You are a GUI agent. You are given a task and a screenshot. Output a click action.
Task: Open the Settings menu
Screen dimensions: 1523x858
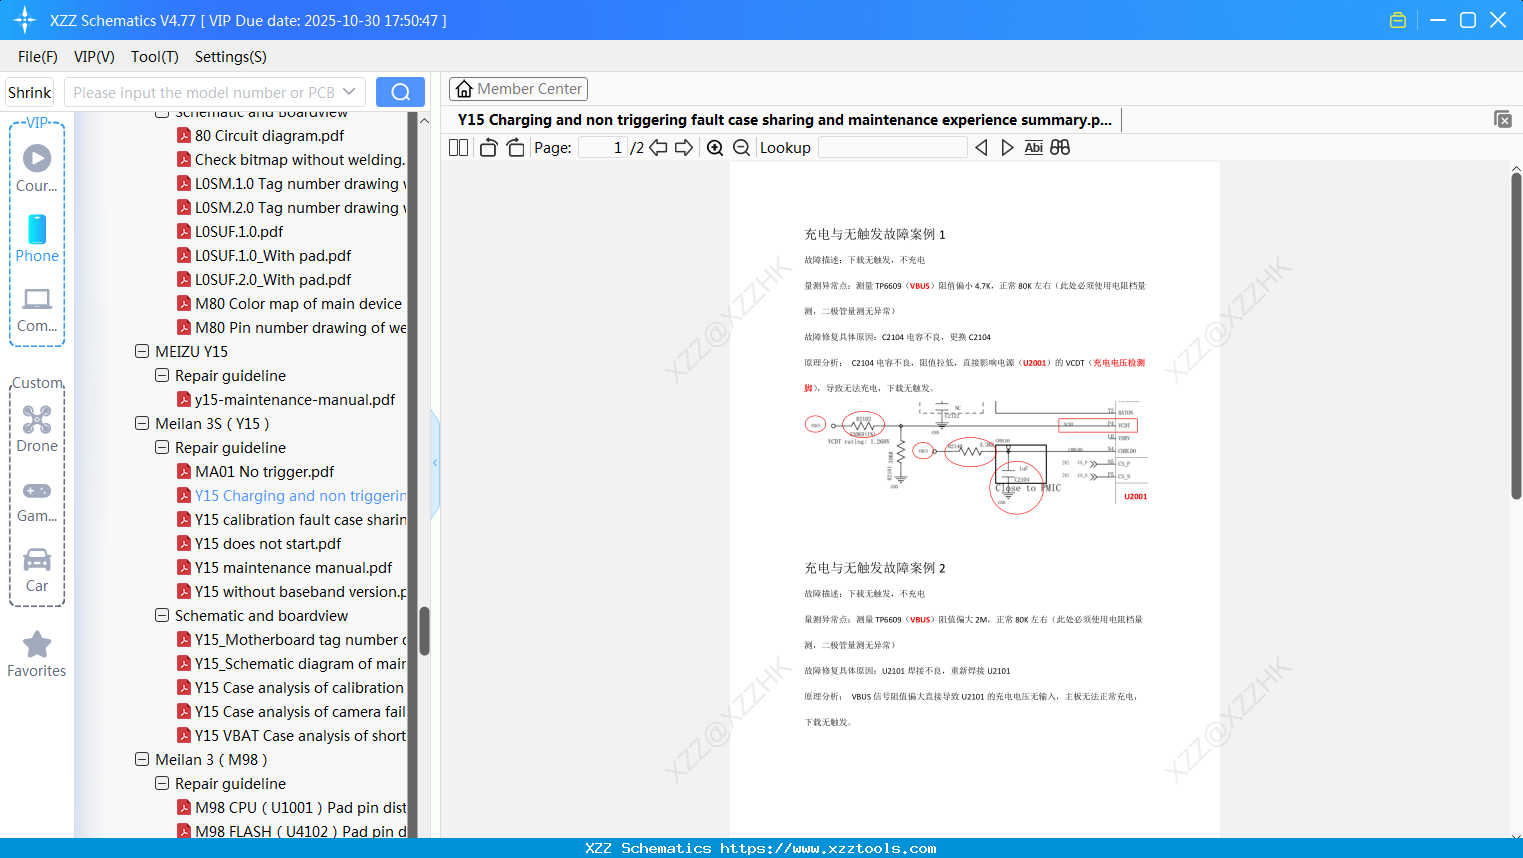point(229,57)
